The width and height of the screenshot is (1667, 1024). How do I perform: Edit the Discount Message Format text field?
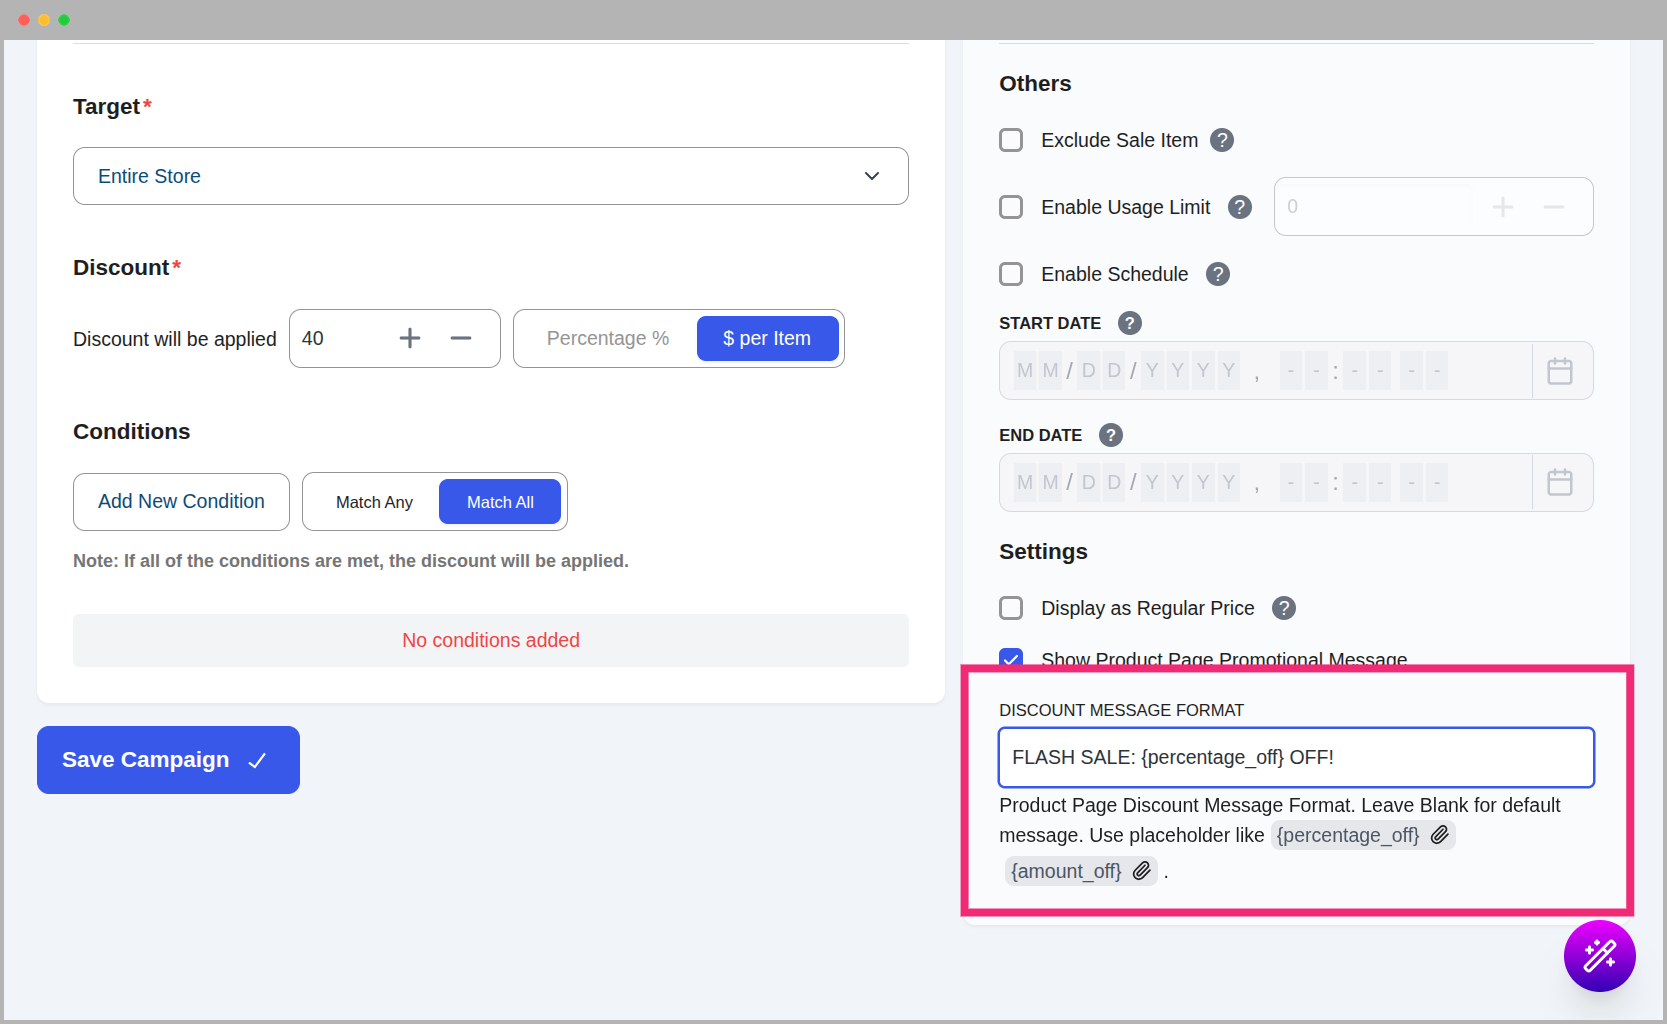point(1296,757)
